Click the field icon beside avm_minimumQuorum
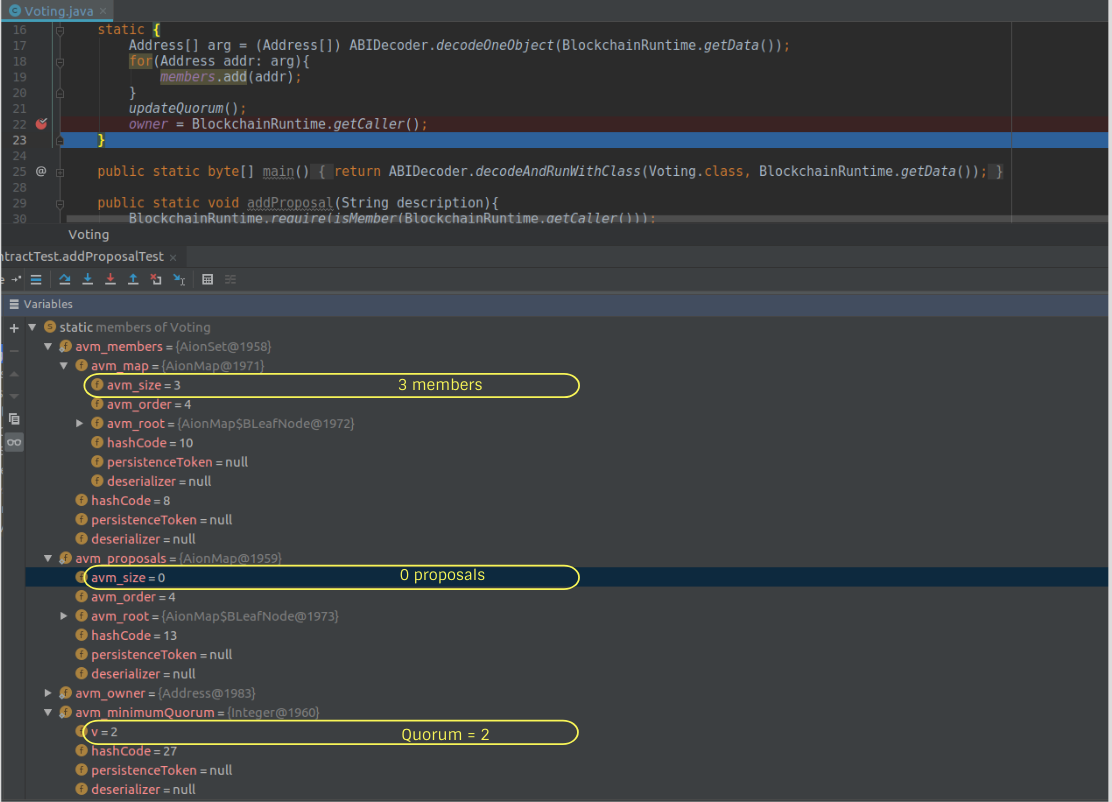Viewport: 1112px width, 802px height. coord(65,712)
